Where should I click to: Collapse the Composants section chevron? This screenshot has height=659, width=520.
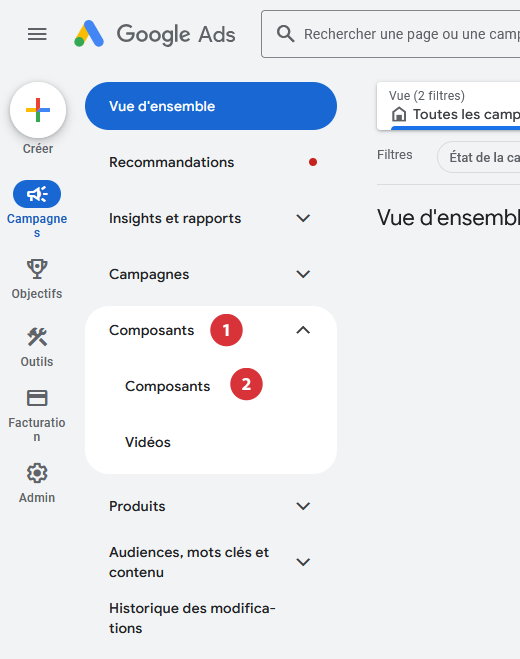303,330
